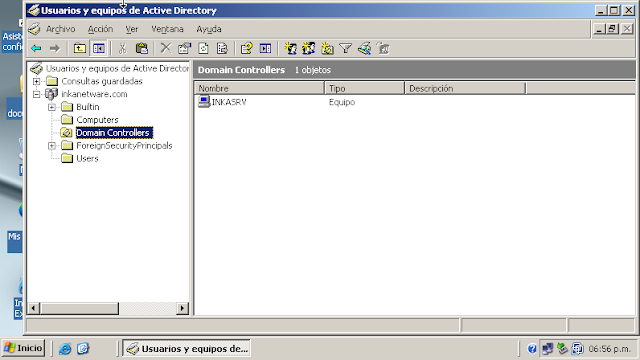Click the tray icon beside the clock

pyautogui.click(x=578, y=349)
